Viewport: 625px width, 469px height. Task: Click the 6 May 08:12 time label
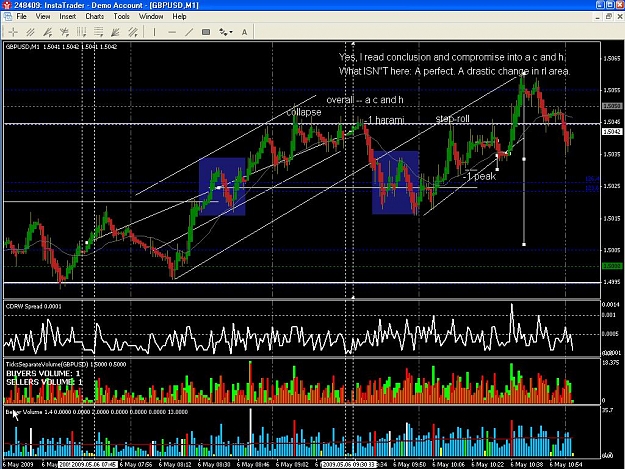coord(175,465)
